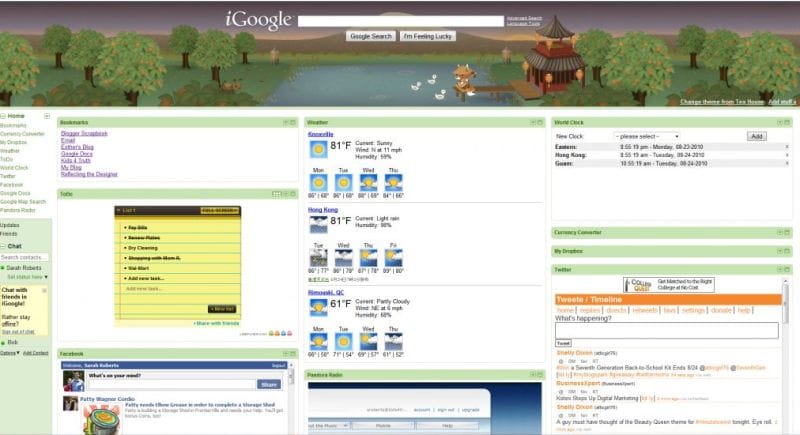Close the 'Chat with friends' promo box
Viewport: 800px width, 435px height.
[x=44, y=291]
